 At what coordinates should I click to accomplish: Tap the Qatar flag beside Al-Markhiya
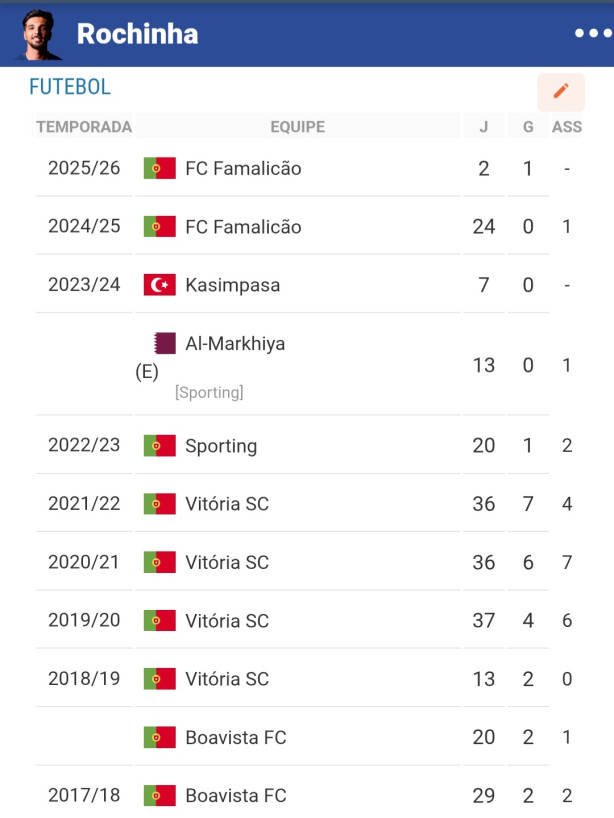[165, 343]
